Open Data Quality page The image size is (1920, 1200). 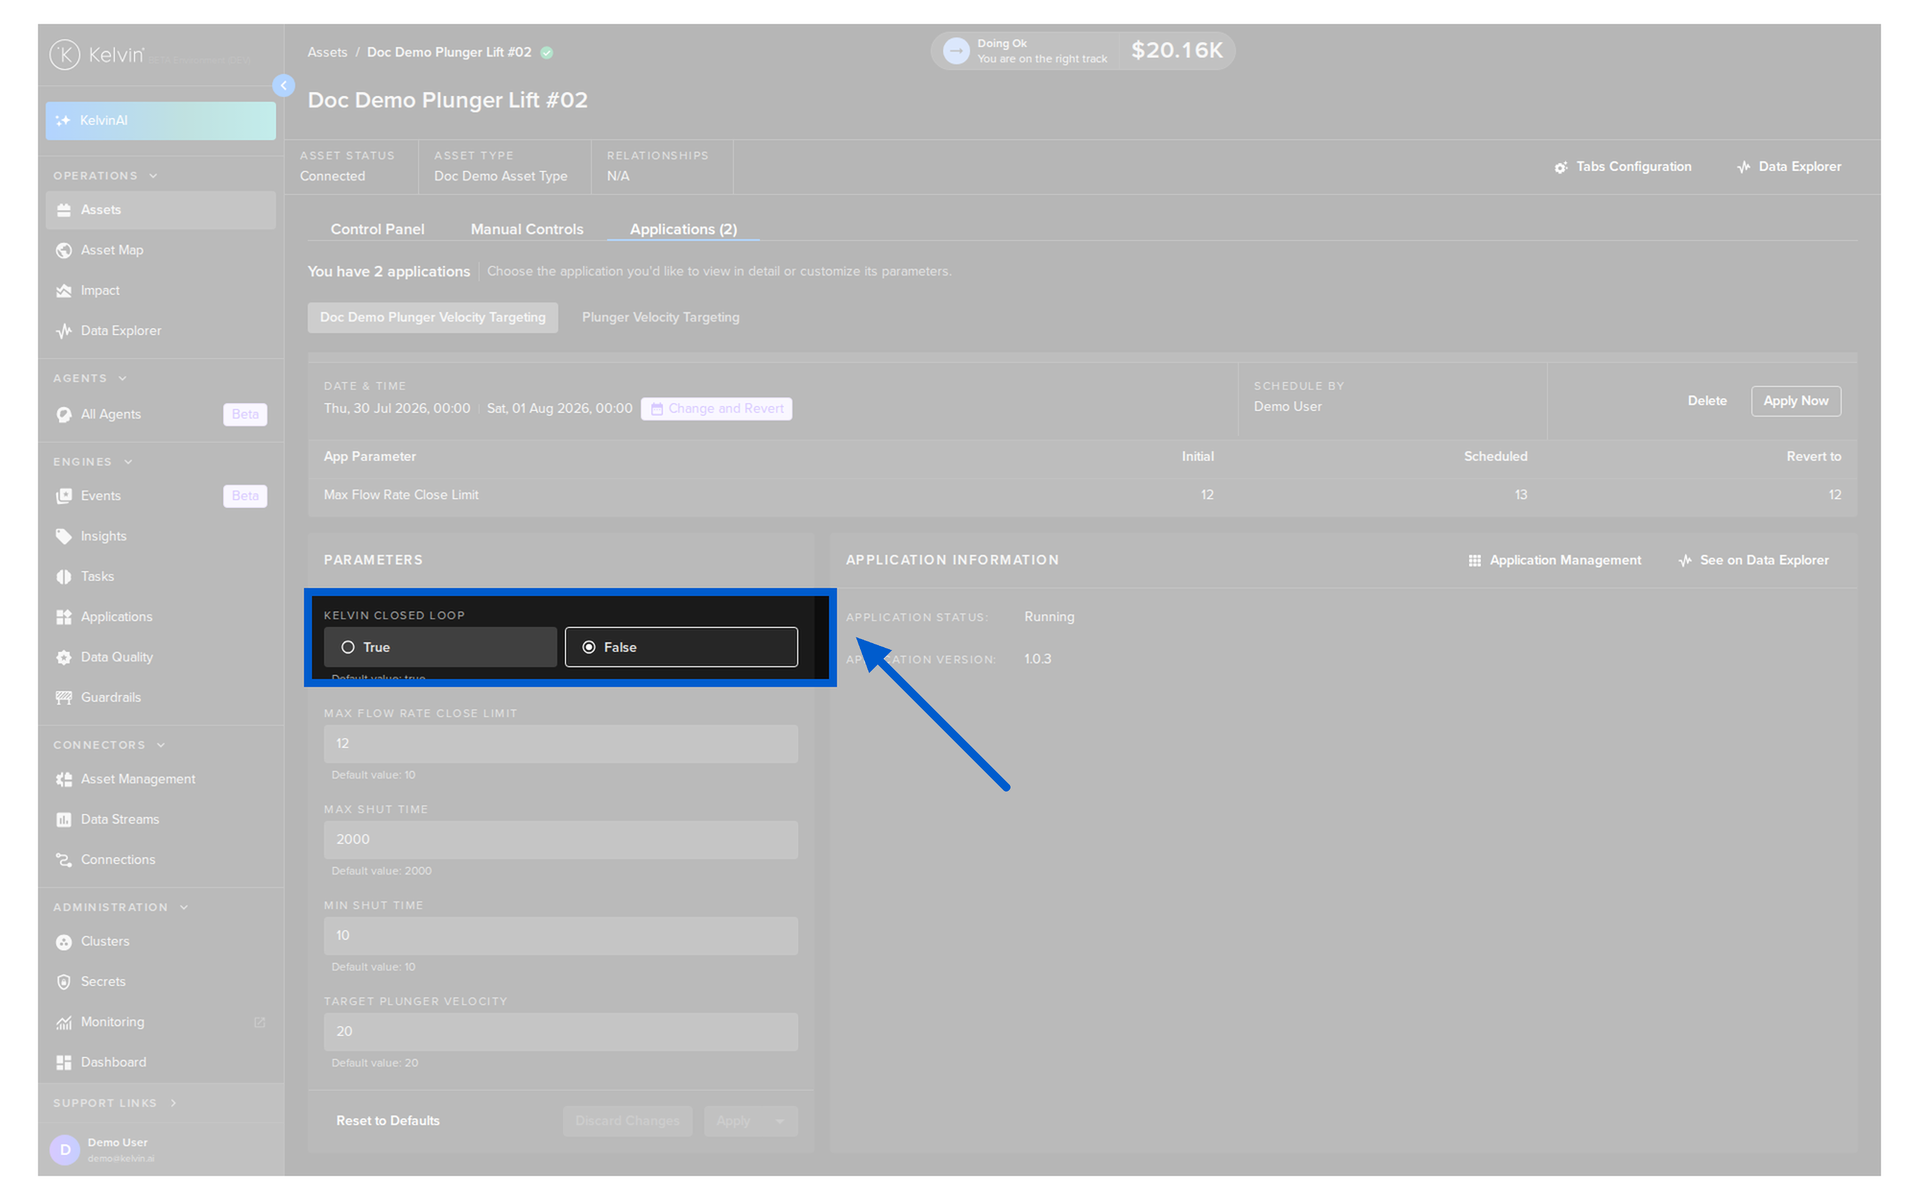160,657
